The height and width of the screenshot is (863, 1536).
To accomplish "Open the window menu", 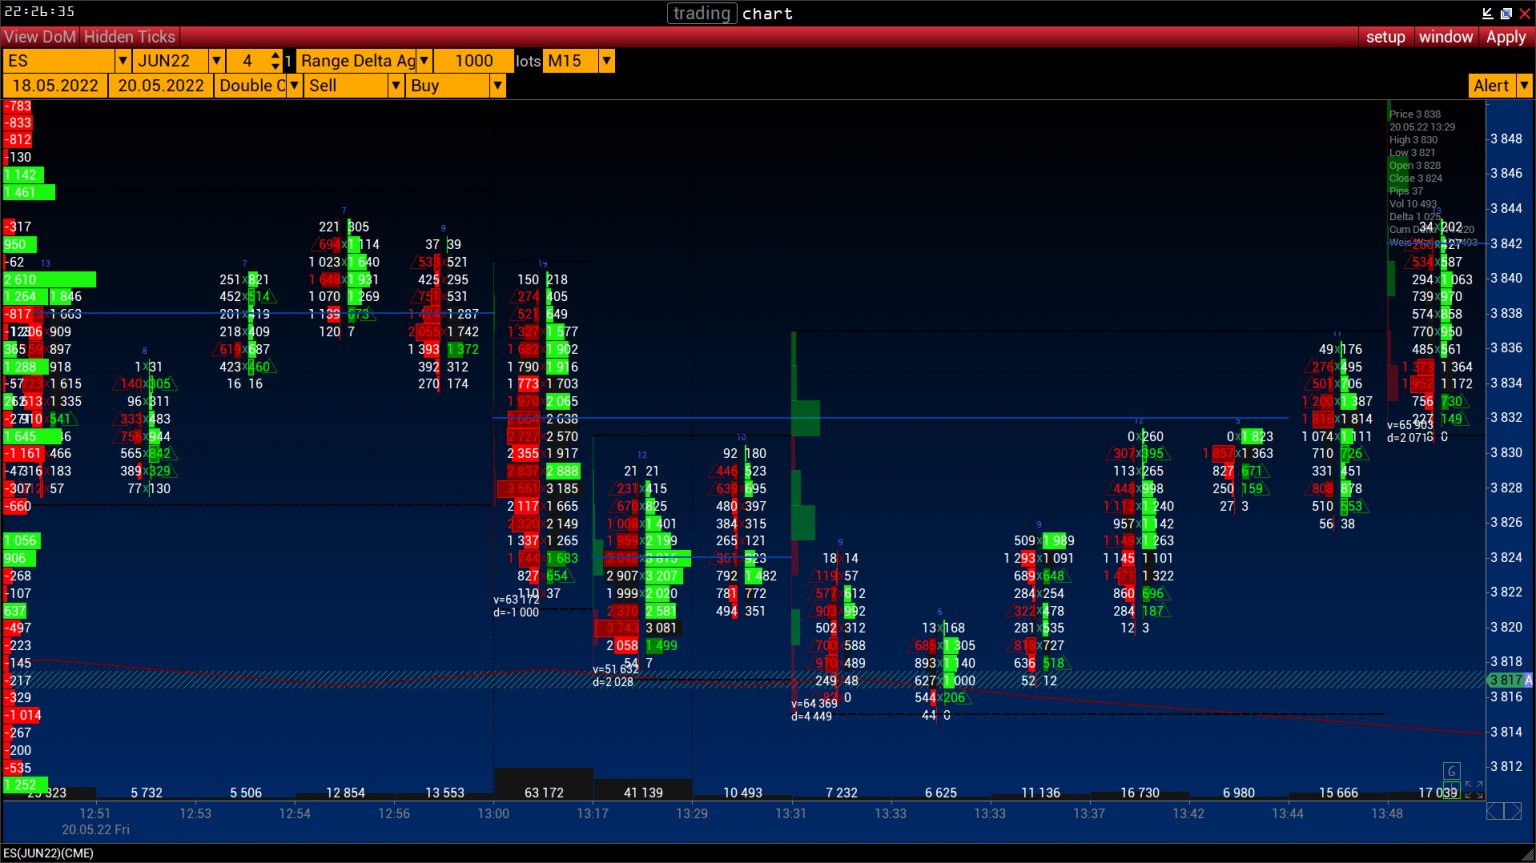I will point(1445,37).
